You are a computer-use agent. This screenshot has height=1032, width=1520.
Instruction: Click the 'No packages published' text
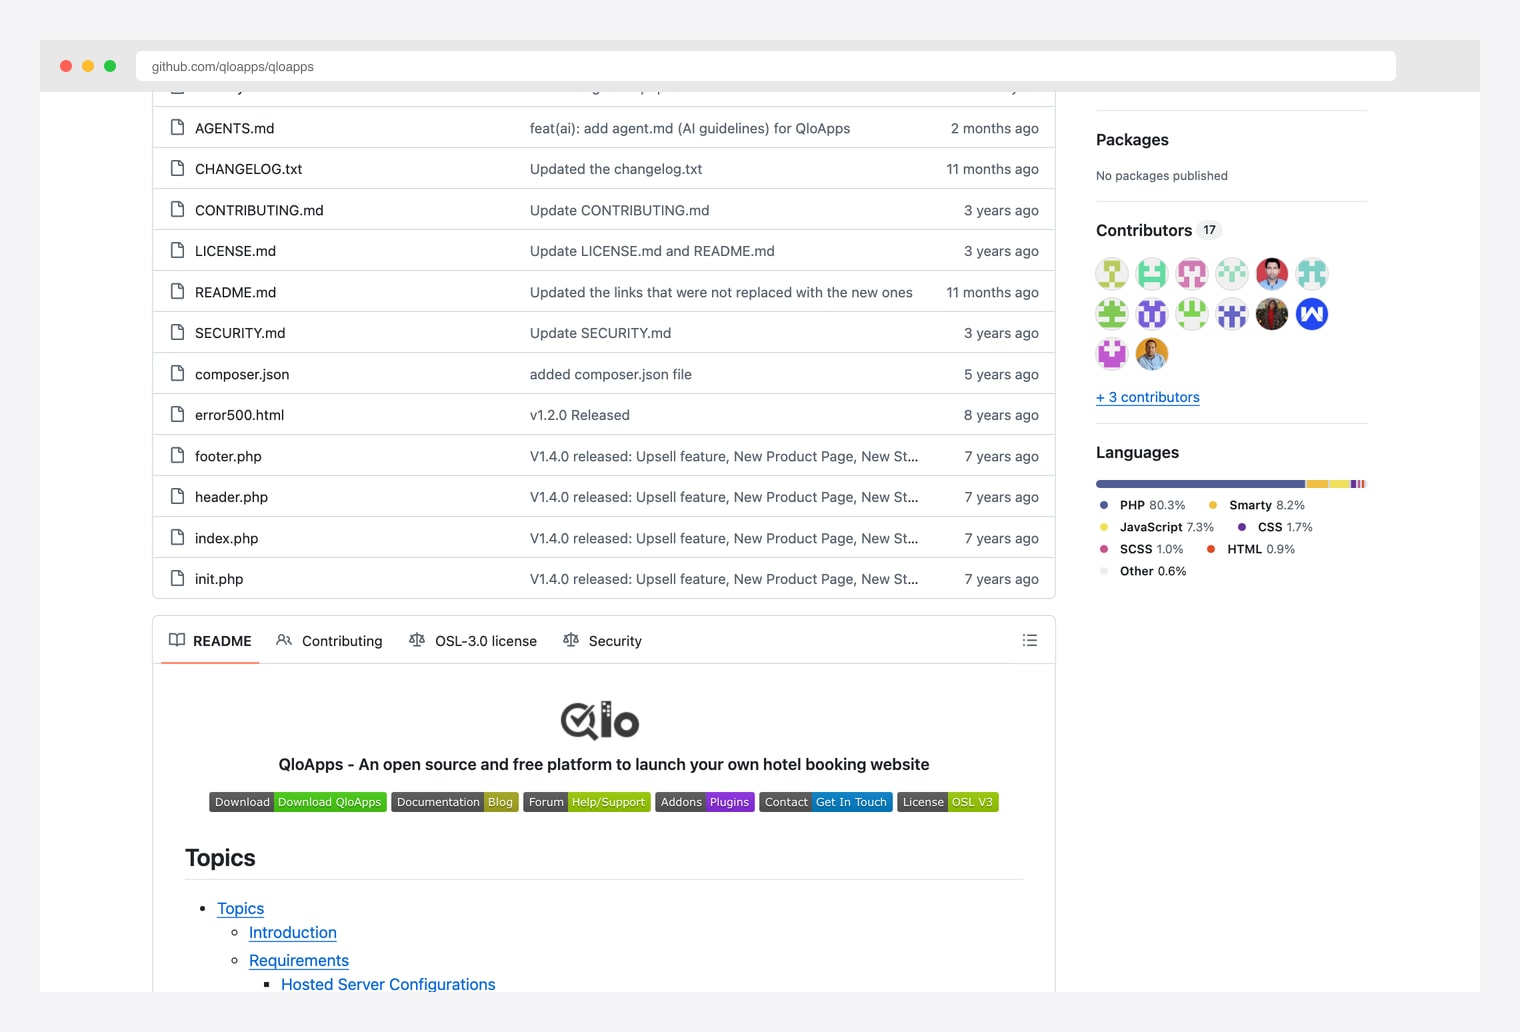tap(1162, 176)
